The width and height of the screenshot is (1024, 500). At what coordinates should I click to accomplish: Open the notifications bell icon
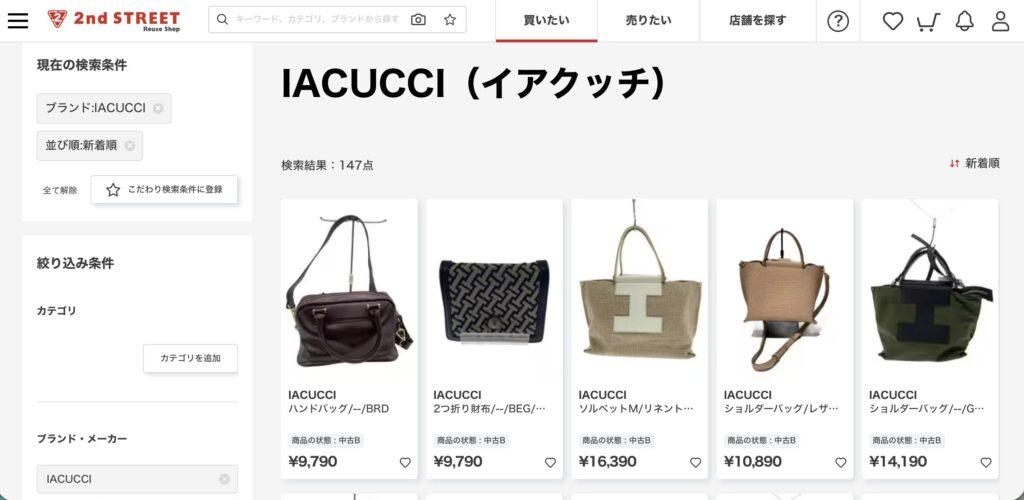pos(964,21)
